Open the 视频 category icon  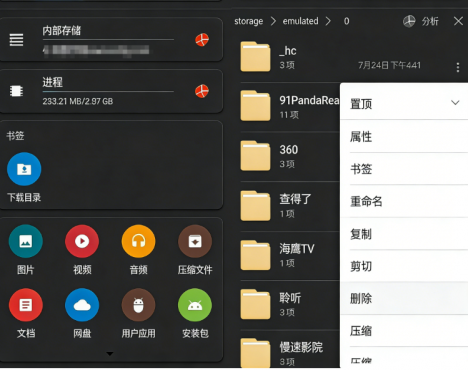pos(82,241)
